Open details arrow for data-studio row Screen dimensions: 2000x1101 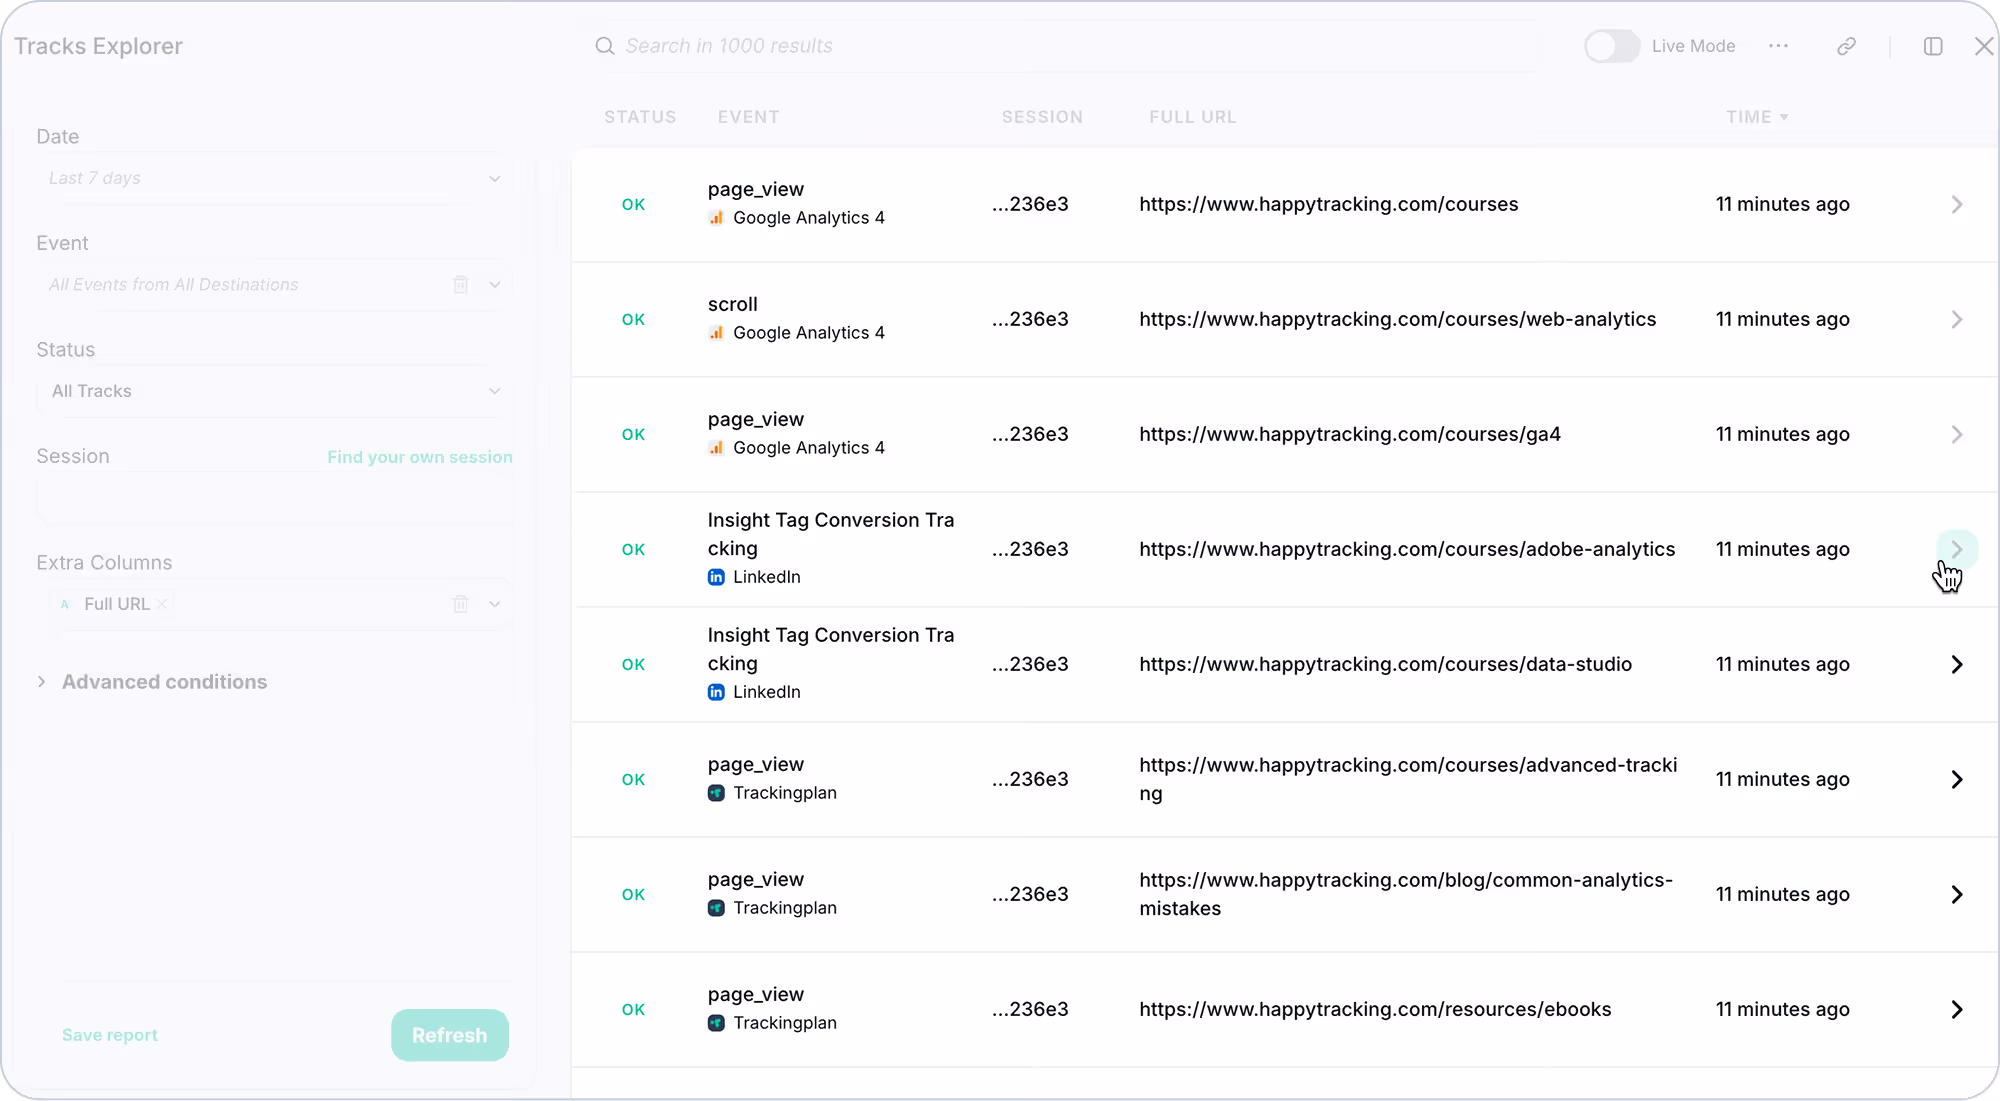pyautogui.click(x=1956, y=664)
